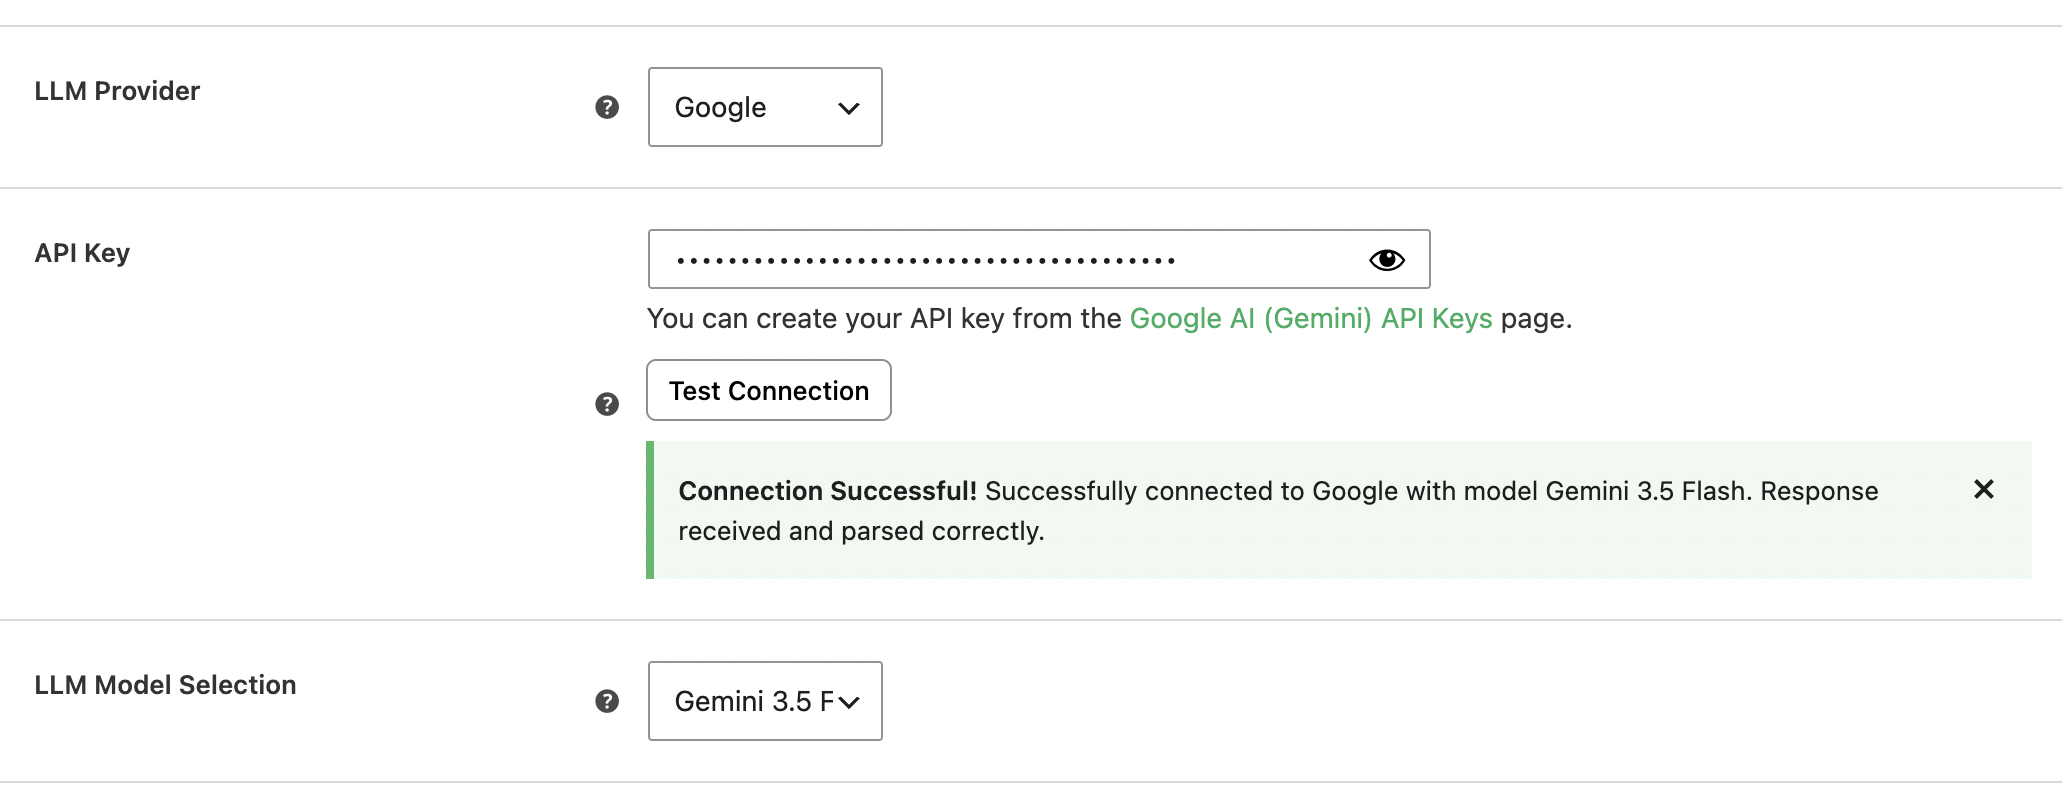Open the Google AI (Gemini) API Keys link
The image size is (2062, 800).
coord(1311,318)
